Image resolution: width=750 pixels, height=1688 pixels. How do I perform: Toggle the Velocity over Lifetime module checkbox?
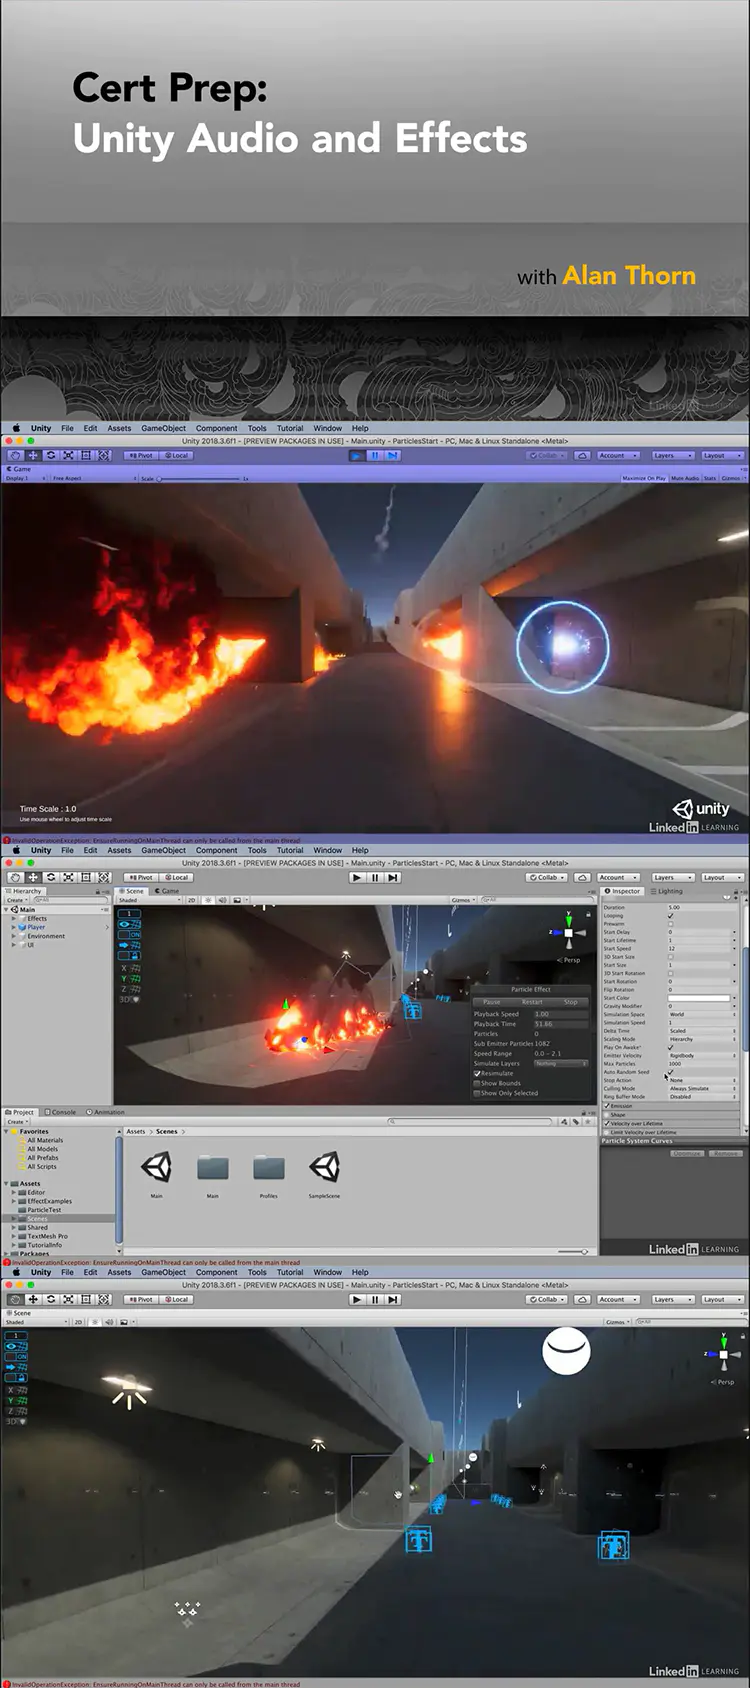pyautogui.click(x=606, y=1123)
